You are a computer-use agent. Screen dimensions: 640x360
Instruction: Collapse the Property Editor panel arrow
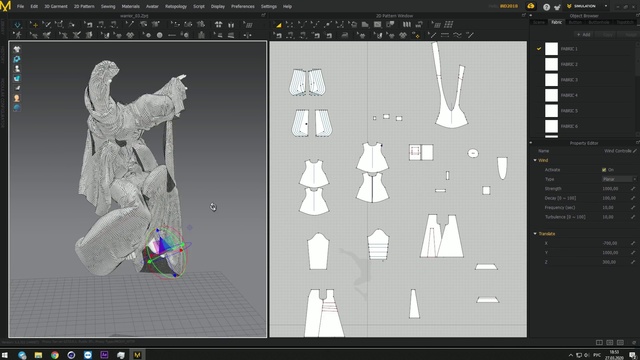point(531,143)
